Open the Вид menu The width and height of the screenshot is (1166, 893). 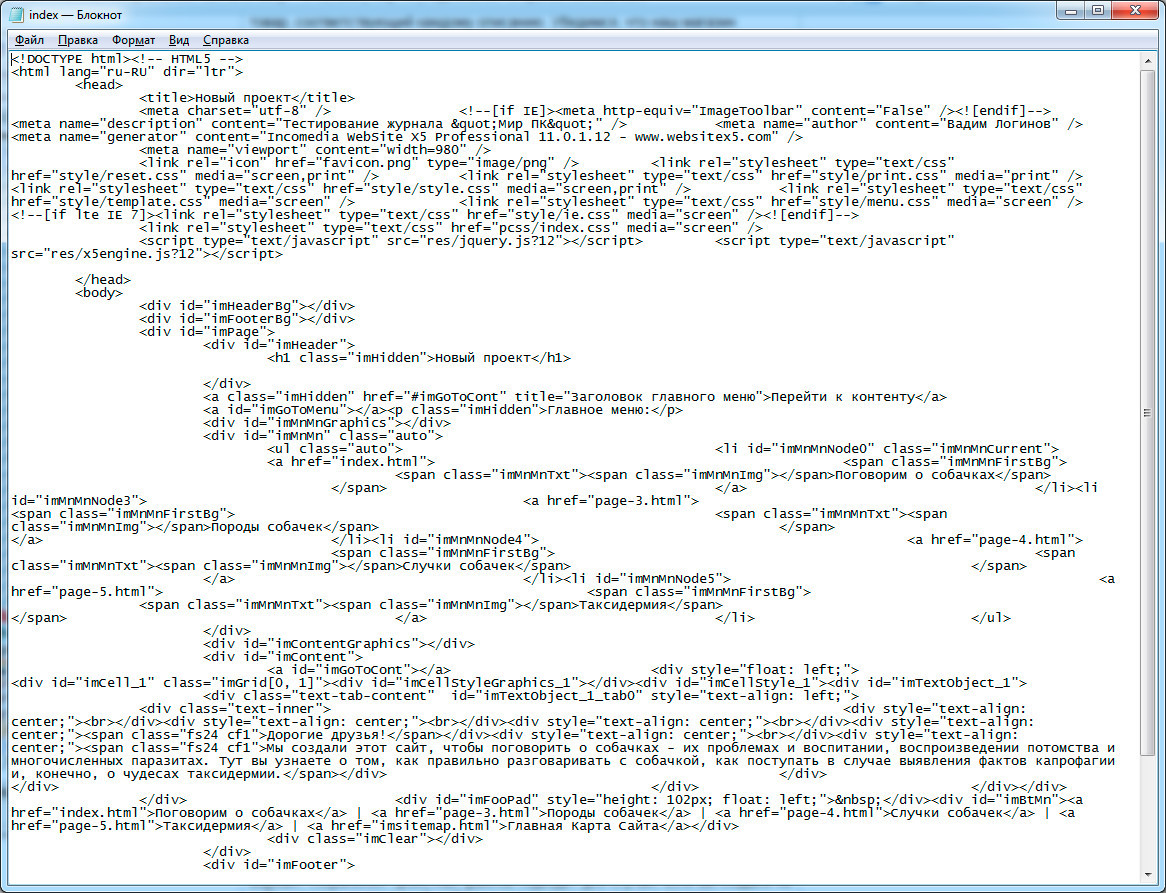179,40
